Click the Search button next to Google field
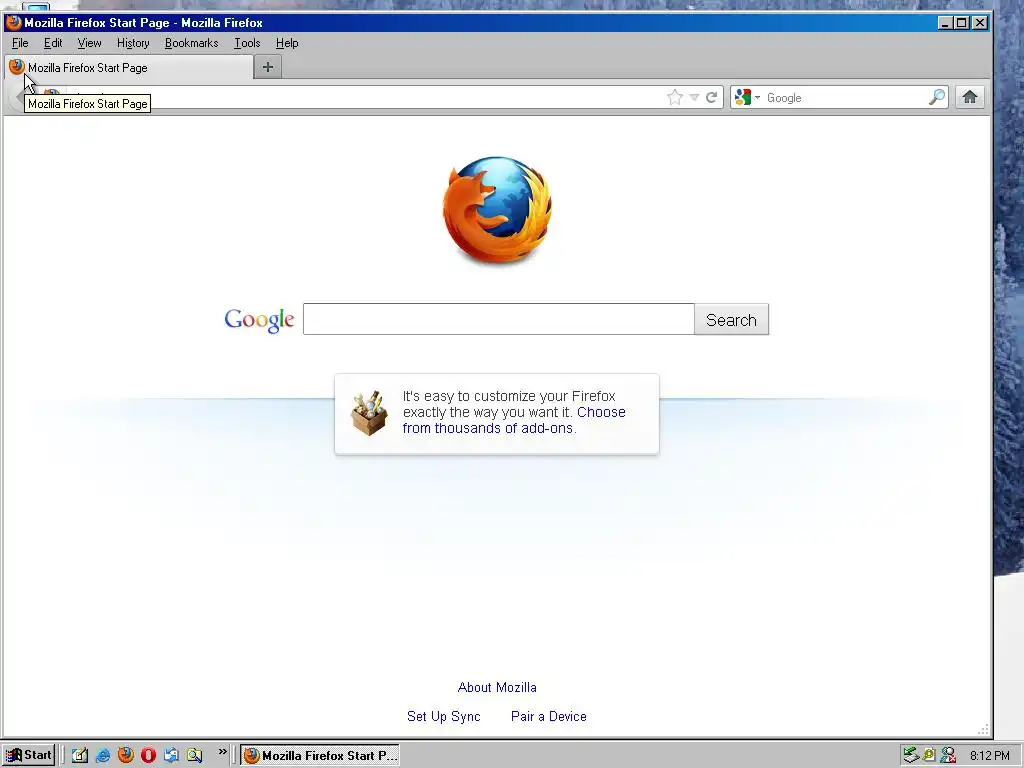 click(731, 319)
